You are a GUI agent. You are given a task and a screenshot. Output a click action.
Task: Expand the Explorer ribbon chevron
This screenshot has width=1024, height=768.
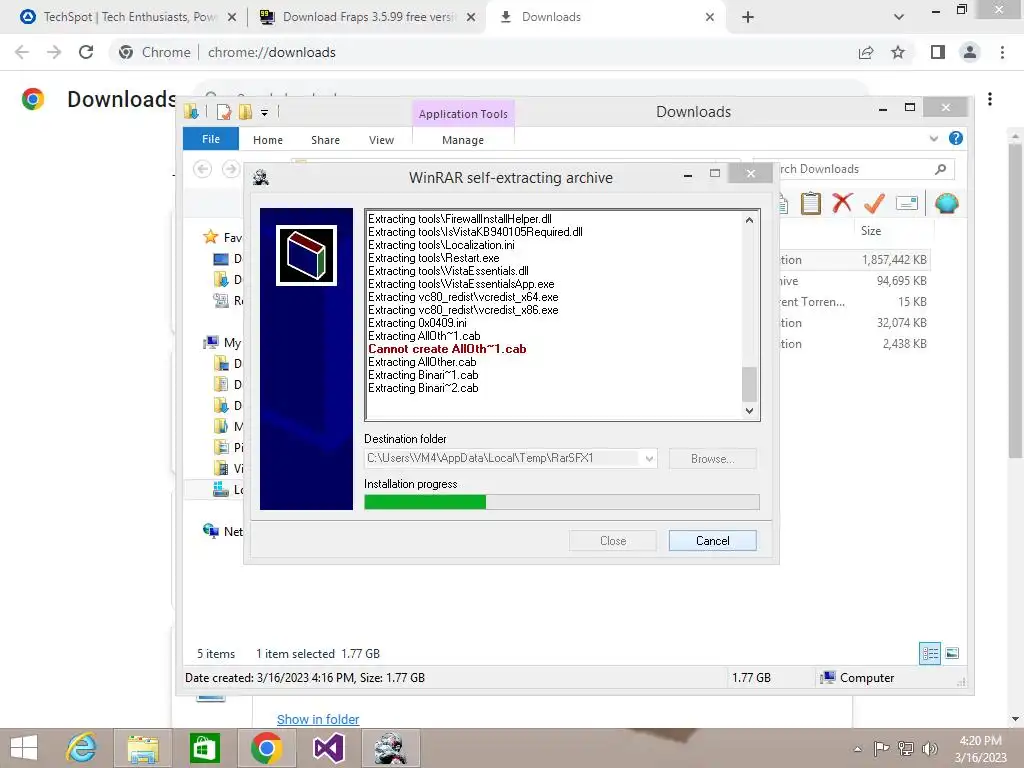click(934, 138)
